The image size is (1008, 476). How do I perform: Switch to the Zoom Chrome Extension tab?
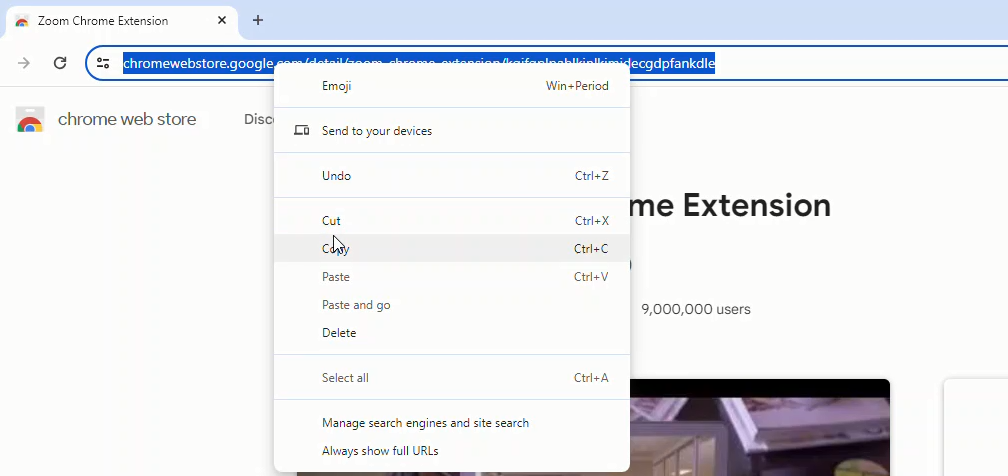110,21
